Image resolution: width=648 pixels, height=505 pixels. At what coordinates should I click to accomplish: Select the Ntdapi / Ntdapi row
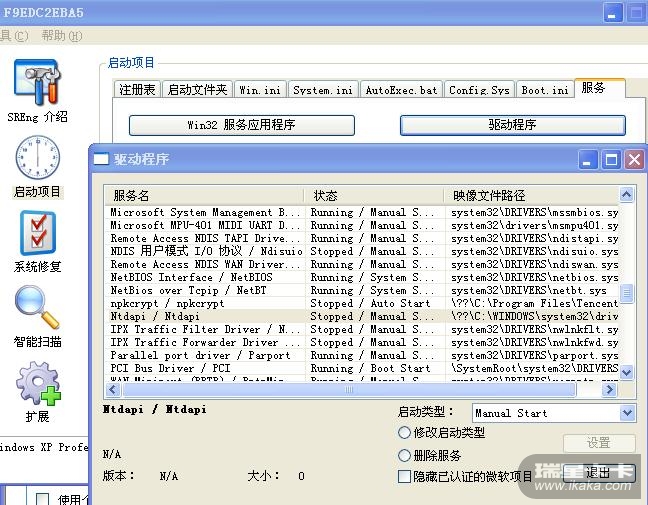coord(362,317)
